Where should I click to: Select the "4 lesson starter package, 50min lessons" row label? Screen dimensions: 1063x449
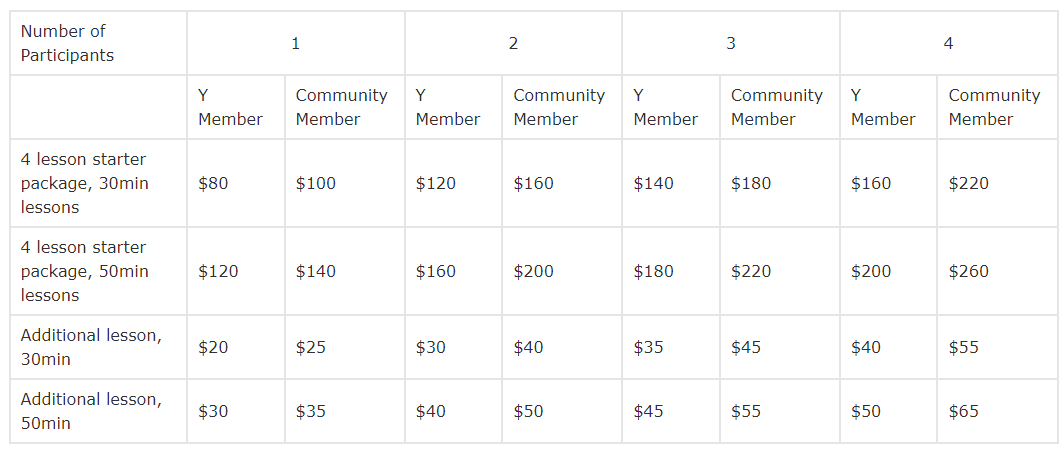(84, 271)
